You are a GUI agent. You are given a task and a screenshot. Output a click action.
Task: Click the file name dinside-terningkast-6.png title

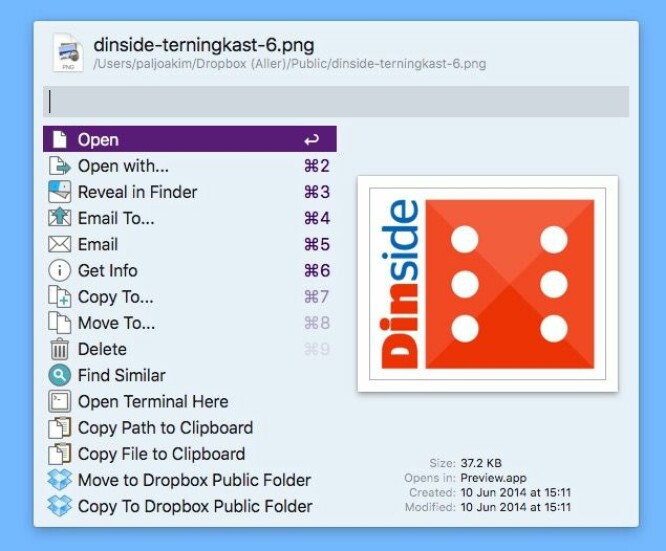[204, 45]
